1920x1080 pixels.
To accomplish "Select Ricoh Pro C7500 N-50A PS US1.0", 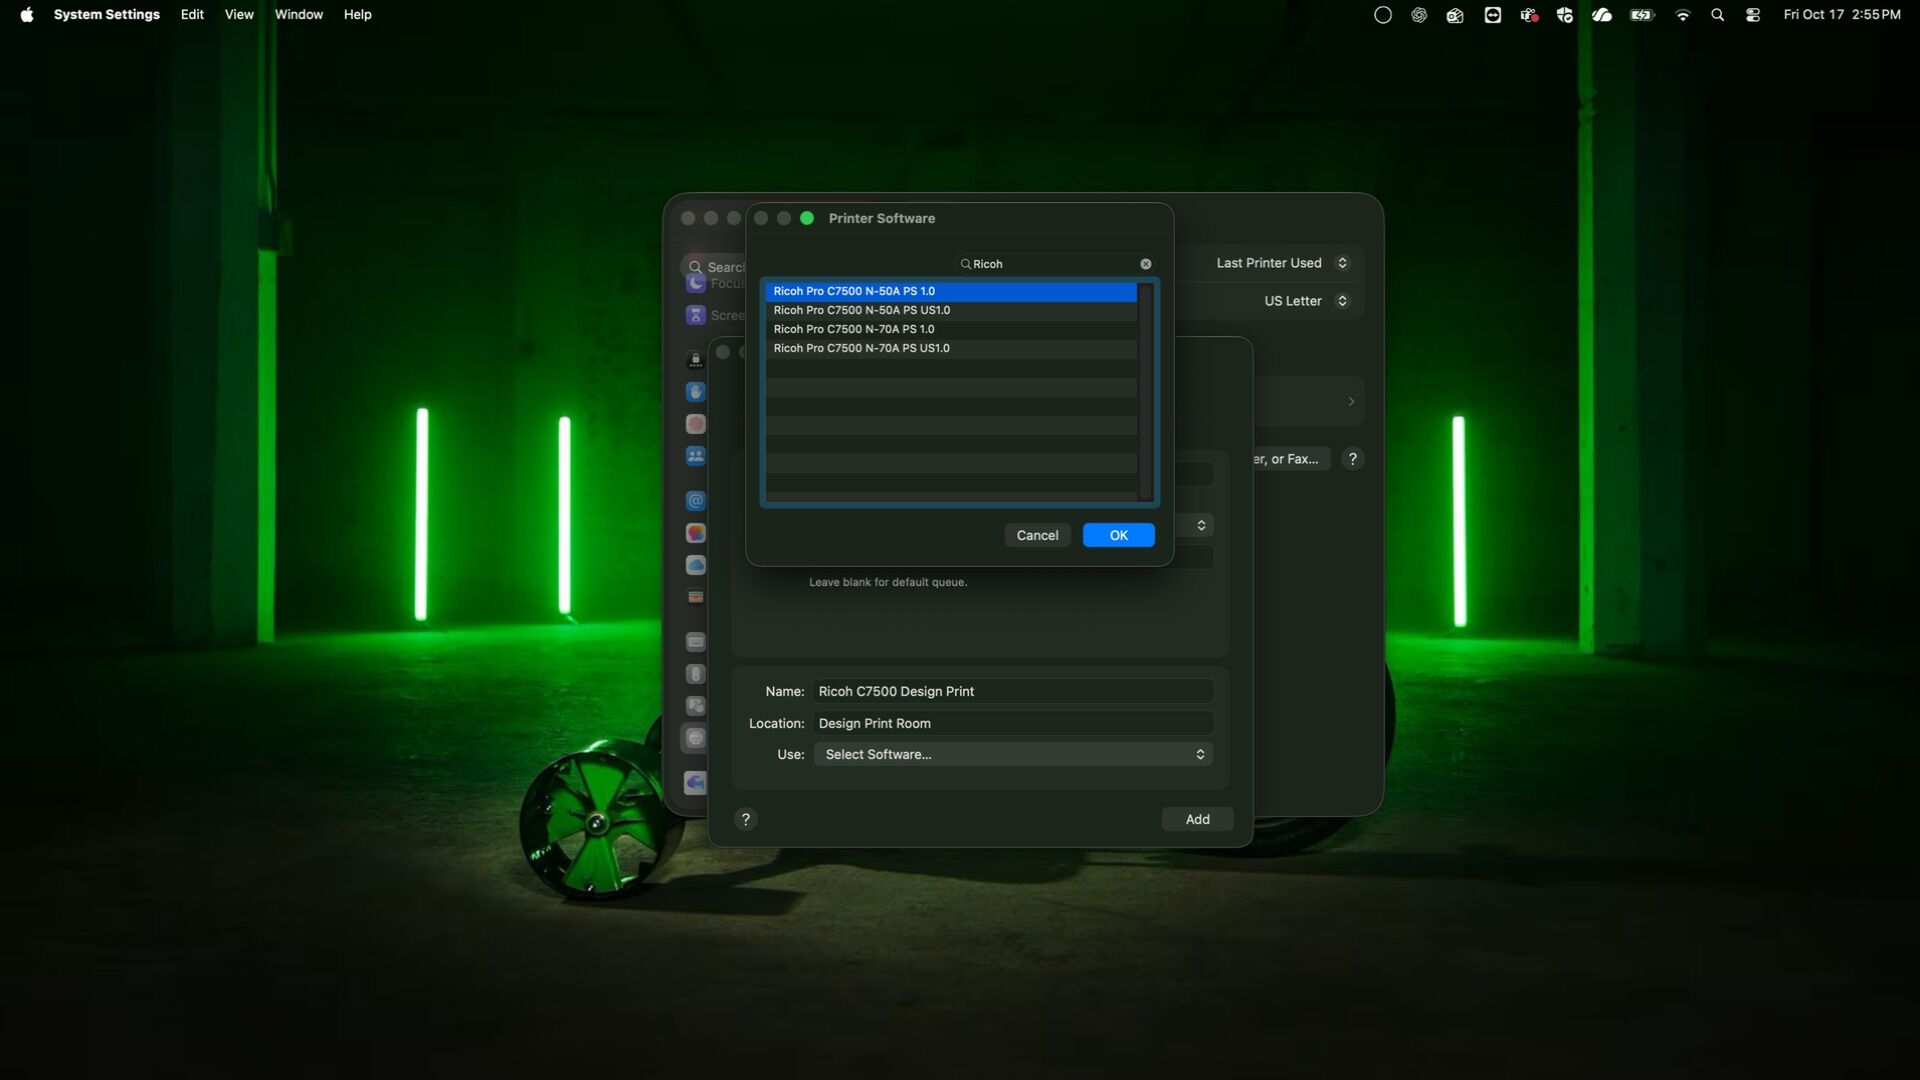I will 861,310.
